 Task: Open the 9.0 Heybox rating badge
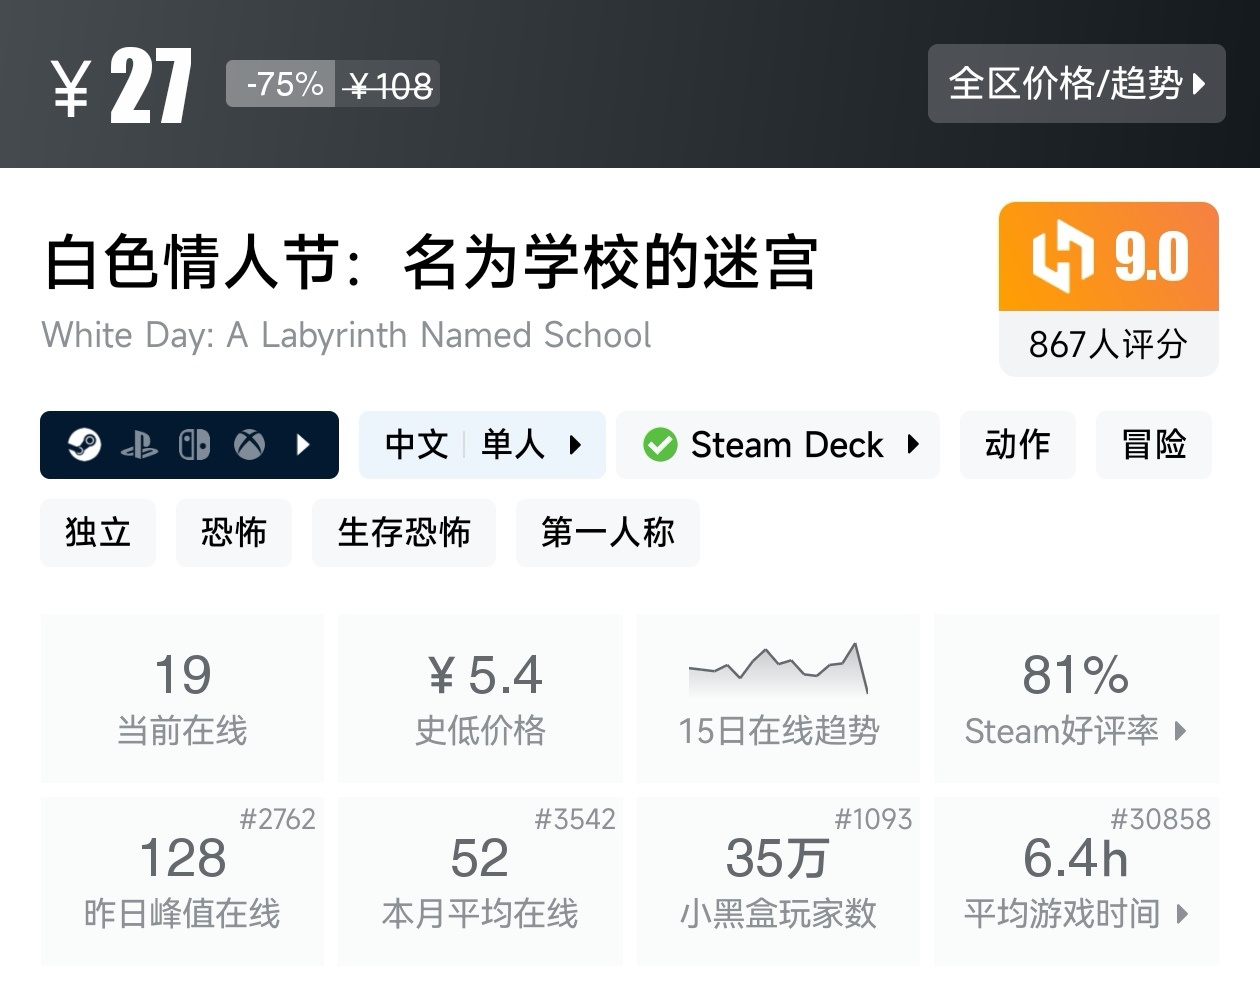[x=1109, y=257]
